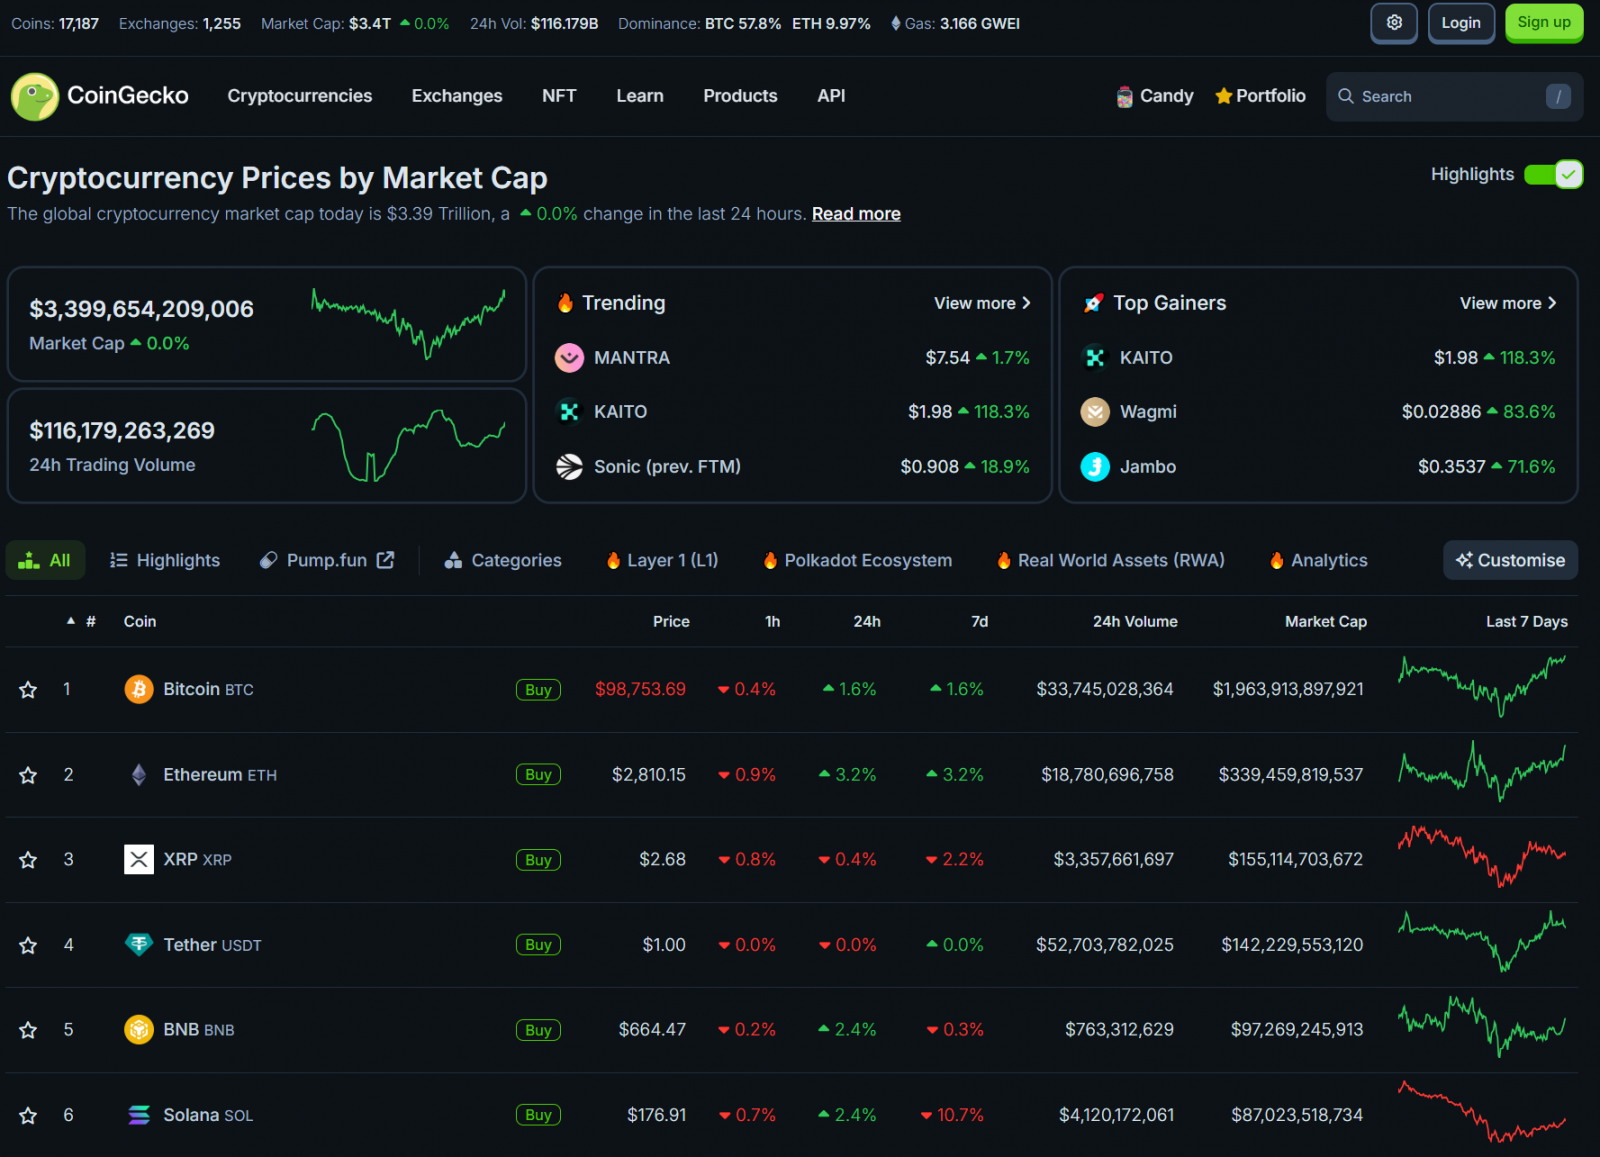Click the KAITO icon in Top Gainers
Image resolution: width=1600 pixels, height=1157 pixels.
[x=1096, y=358]
